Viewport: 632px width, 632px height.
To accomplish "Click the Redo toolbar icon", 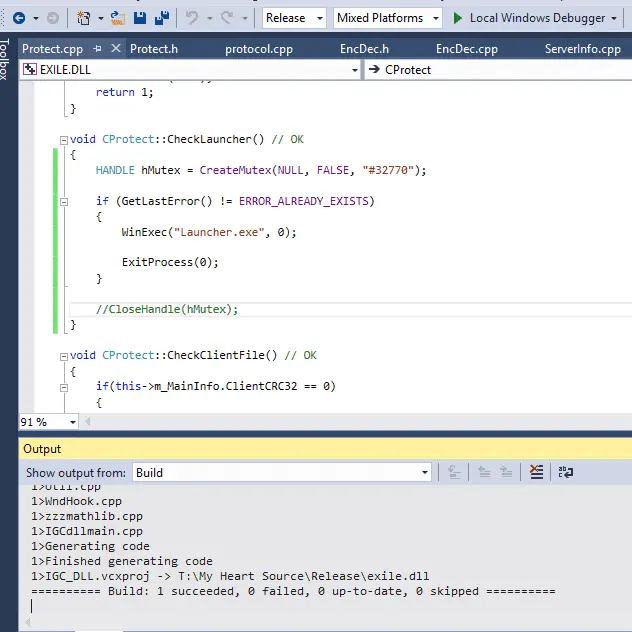I will (227, 18).
